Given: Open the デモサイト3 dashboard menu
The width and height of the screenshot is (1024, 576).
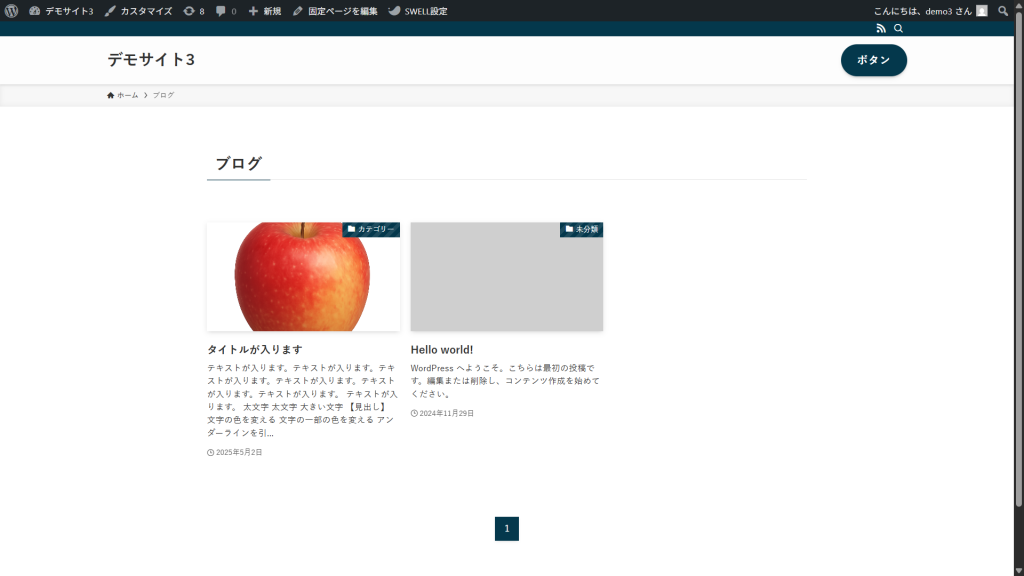Looking at the screenshot, I should point(61,11).
